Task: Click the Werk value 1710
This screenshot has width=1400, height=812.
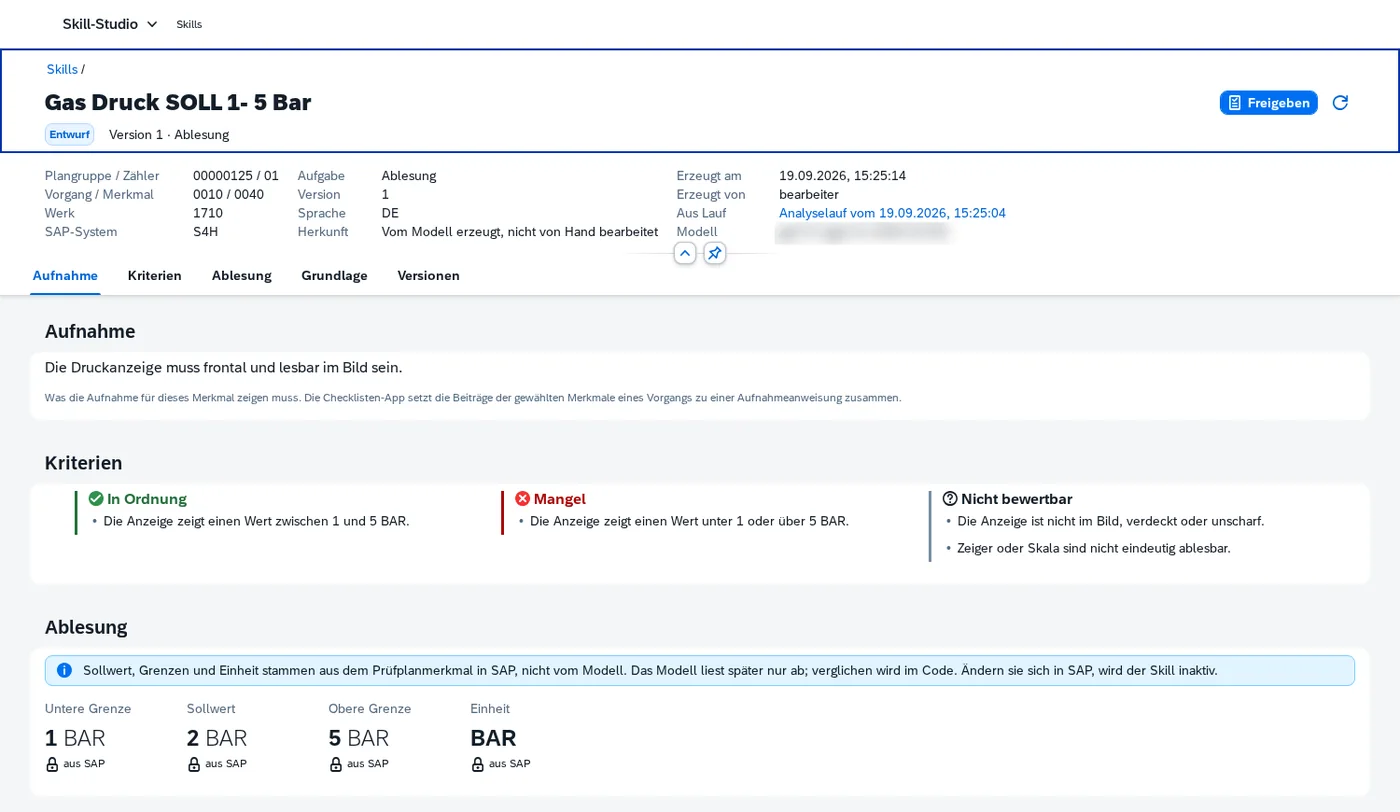Action: [x=208, y=213]
